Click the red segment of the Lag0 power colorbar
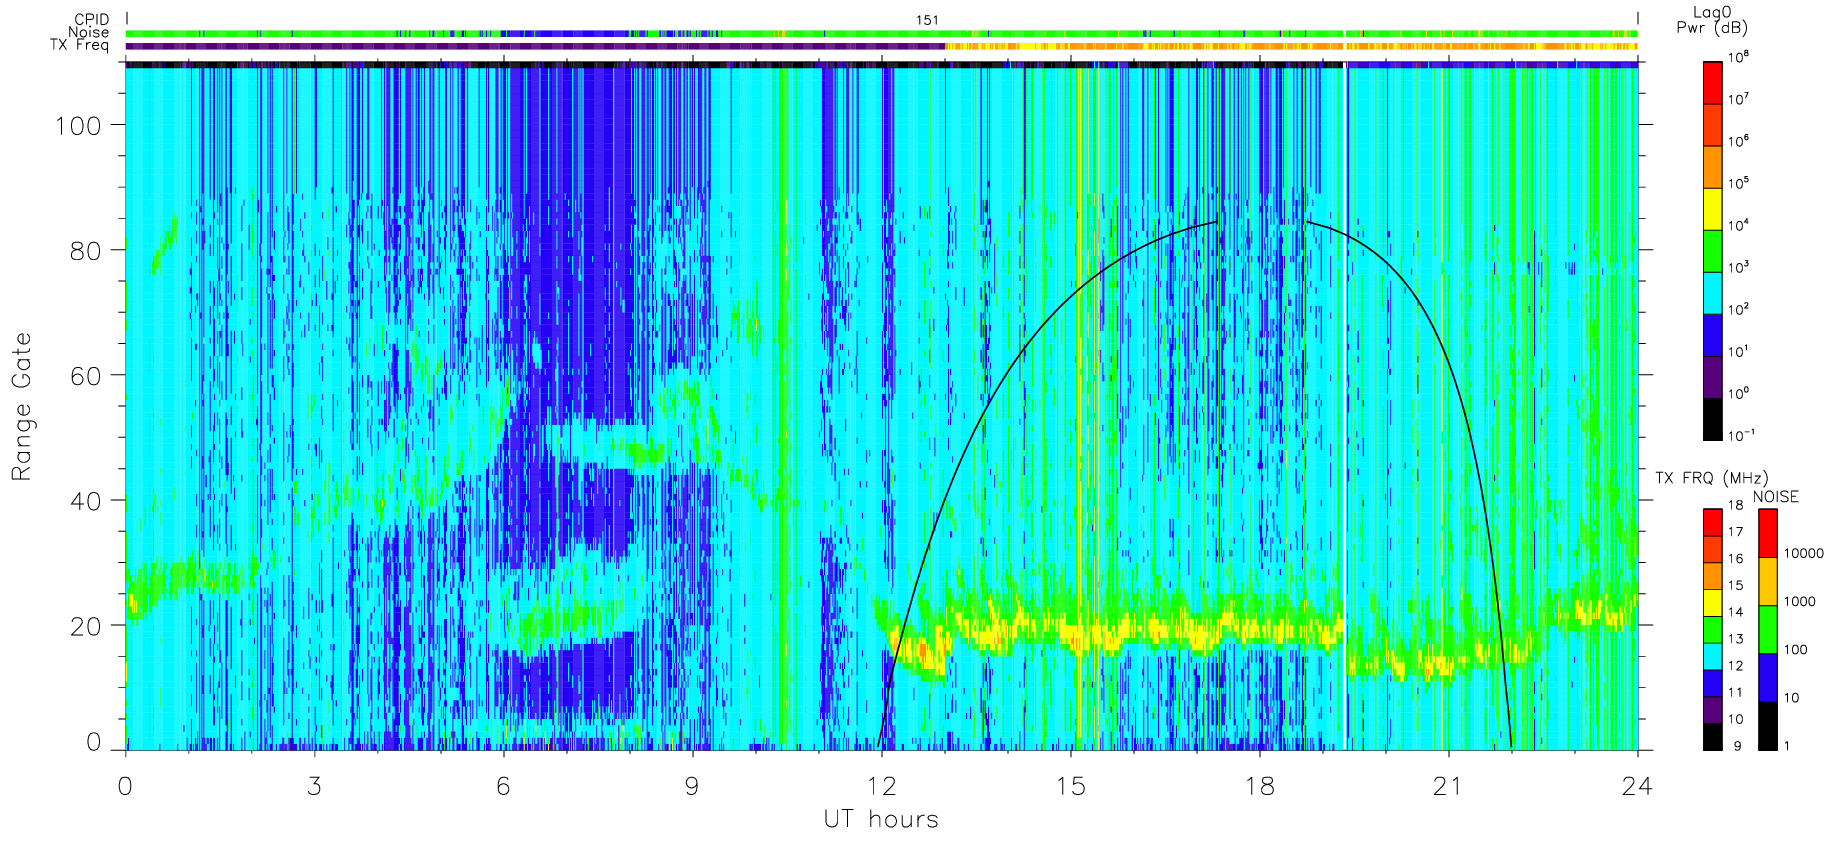This screenshot has height=850, width=1843. pyautogui.click(x=1712, y=83)
